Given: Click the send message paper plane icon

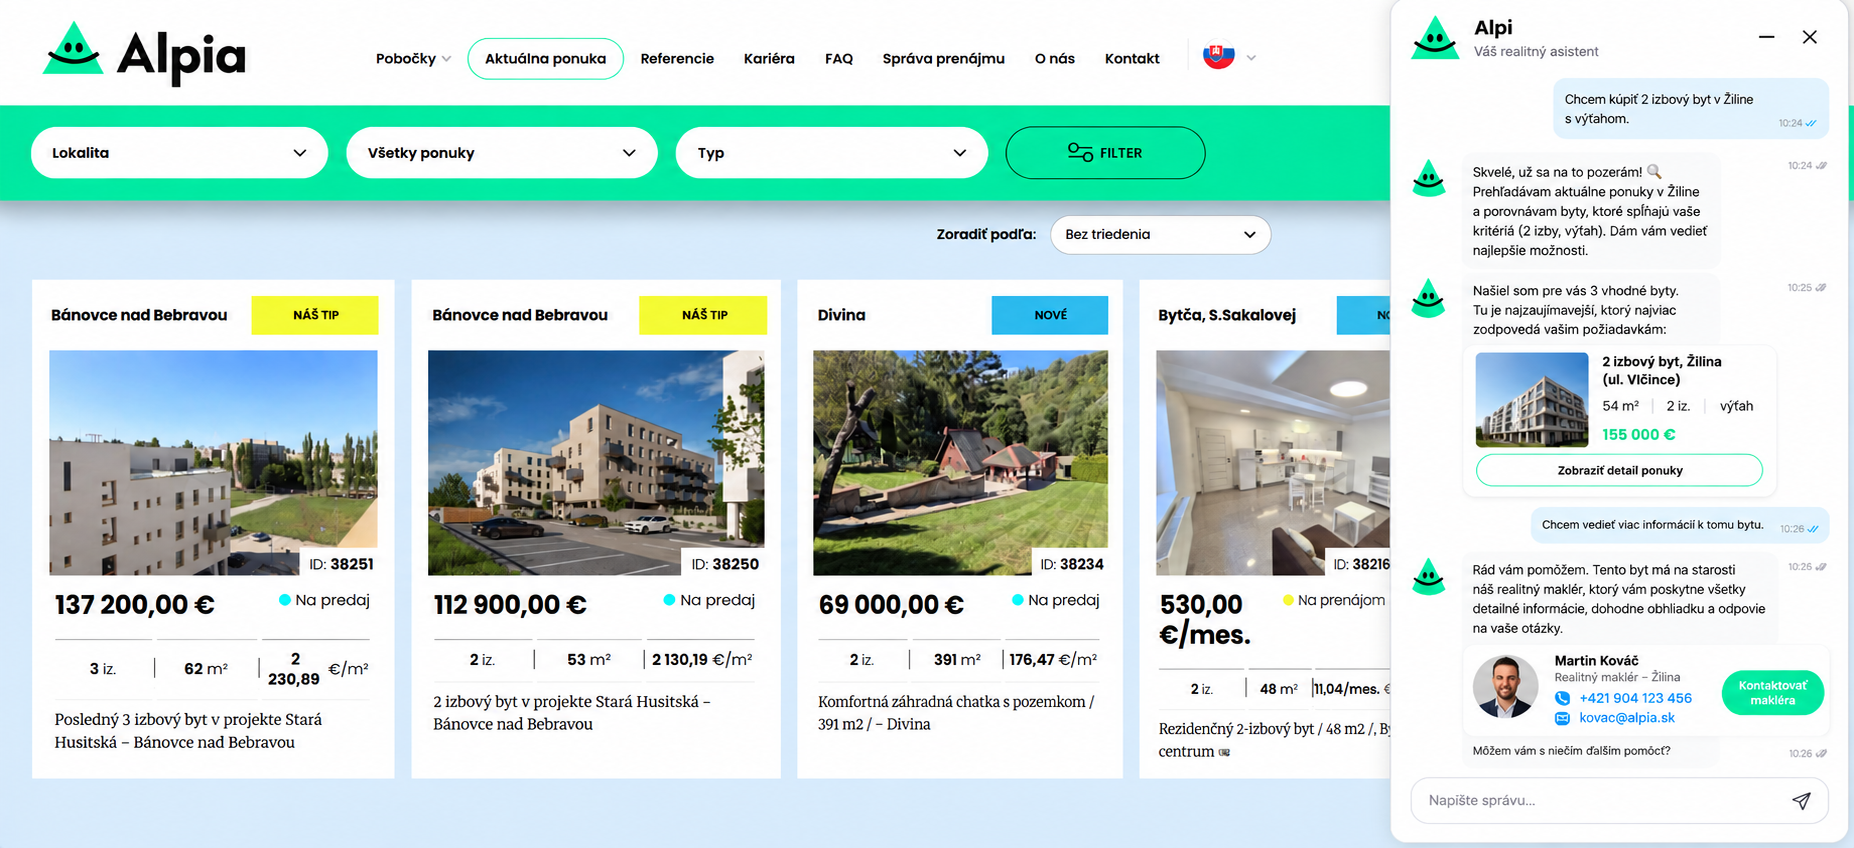Looking at the screenshot, I should pos(1801,800).
